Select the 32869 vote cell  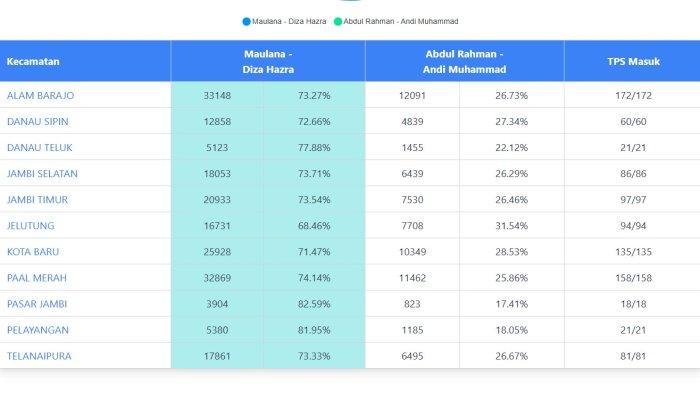[217, 278]
